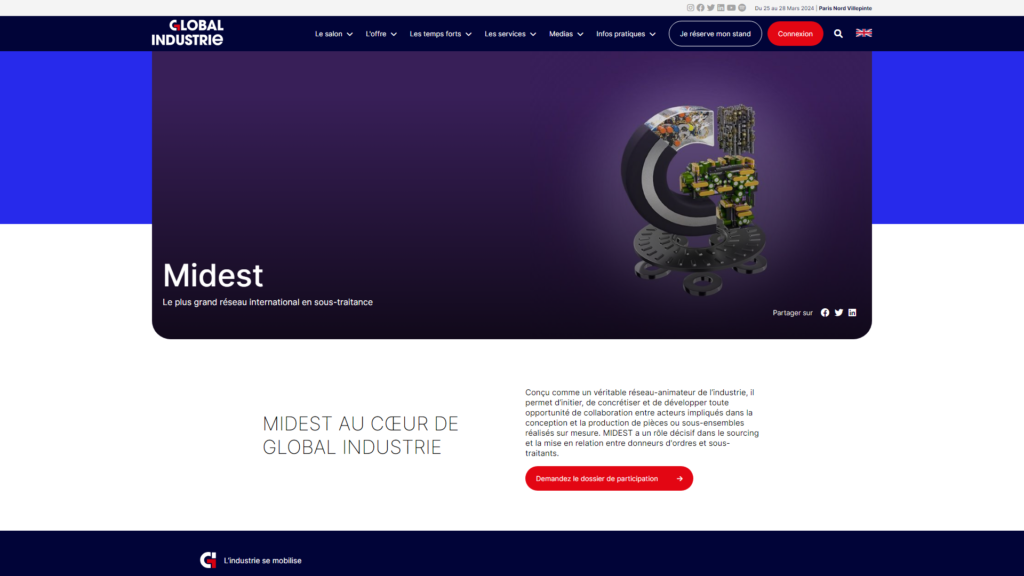1024x576 pixels.
Task: Expand the Infos pratiques chevron
Action: (x=652, y=35)
